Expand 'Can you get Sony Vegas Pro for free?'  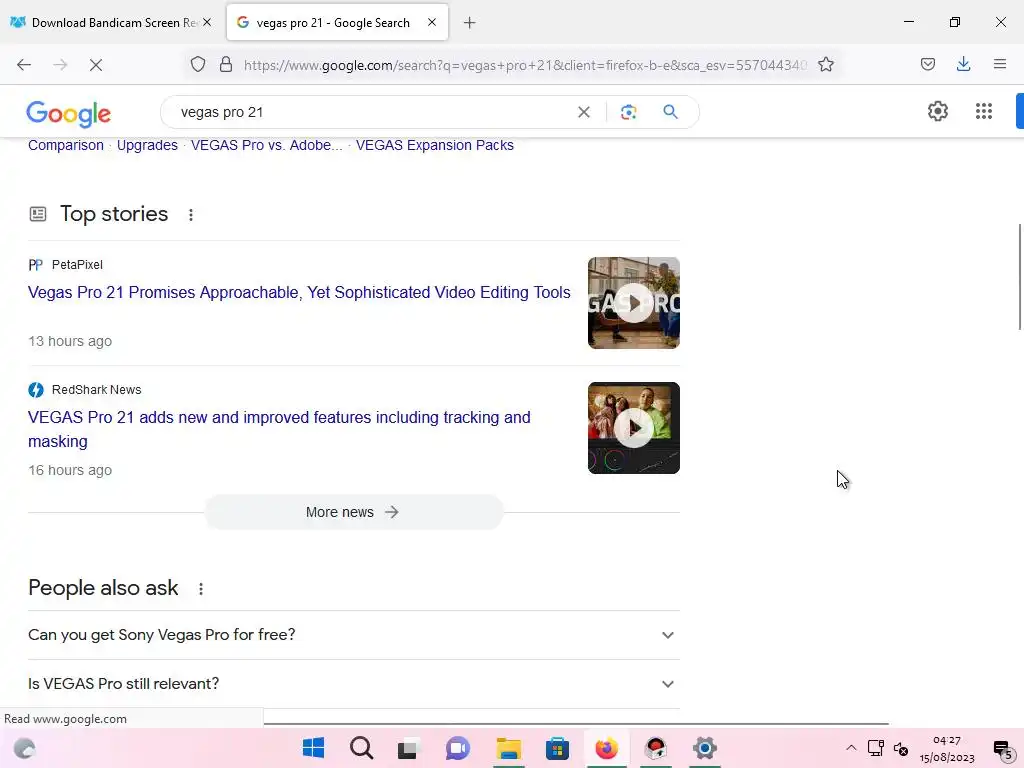[353, 635]
